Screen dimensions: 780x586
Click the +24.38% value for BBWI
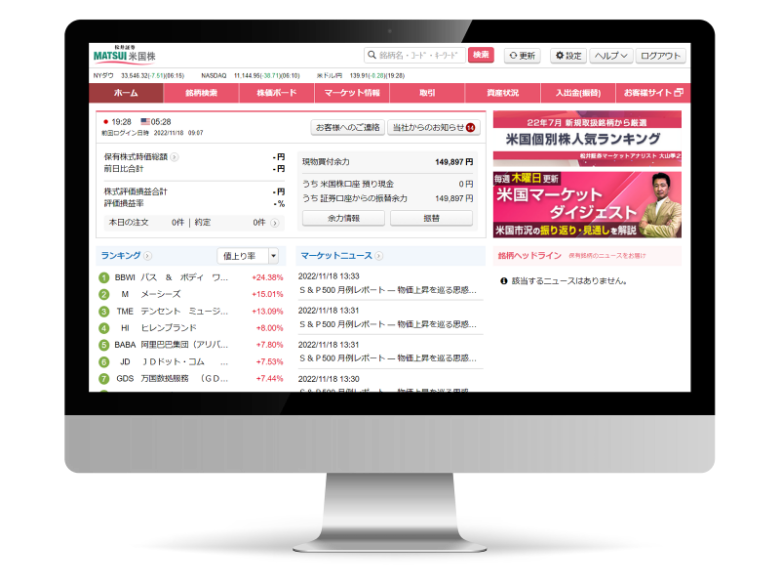click(268, 278)
